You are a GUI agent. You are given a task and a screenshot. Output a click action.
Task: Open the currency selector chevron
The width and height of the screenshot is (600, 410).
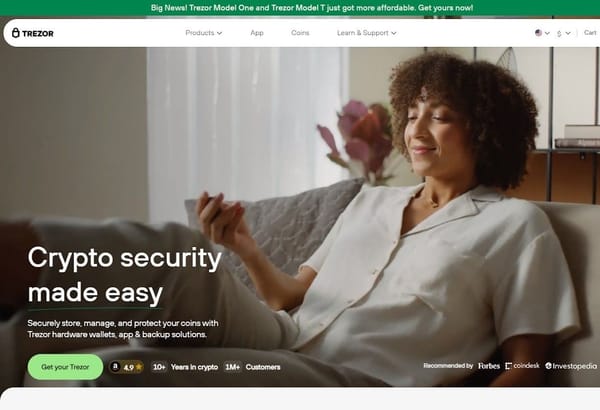click(568, 33)
